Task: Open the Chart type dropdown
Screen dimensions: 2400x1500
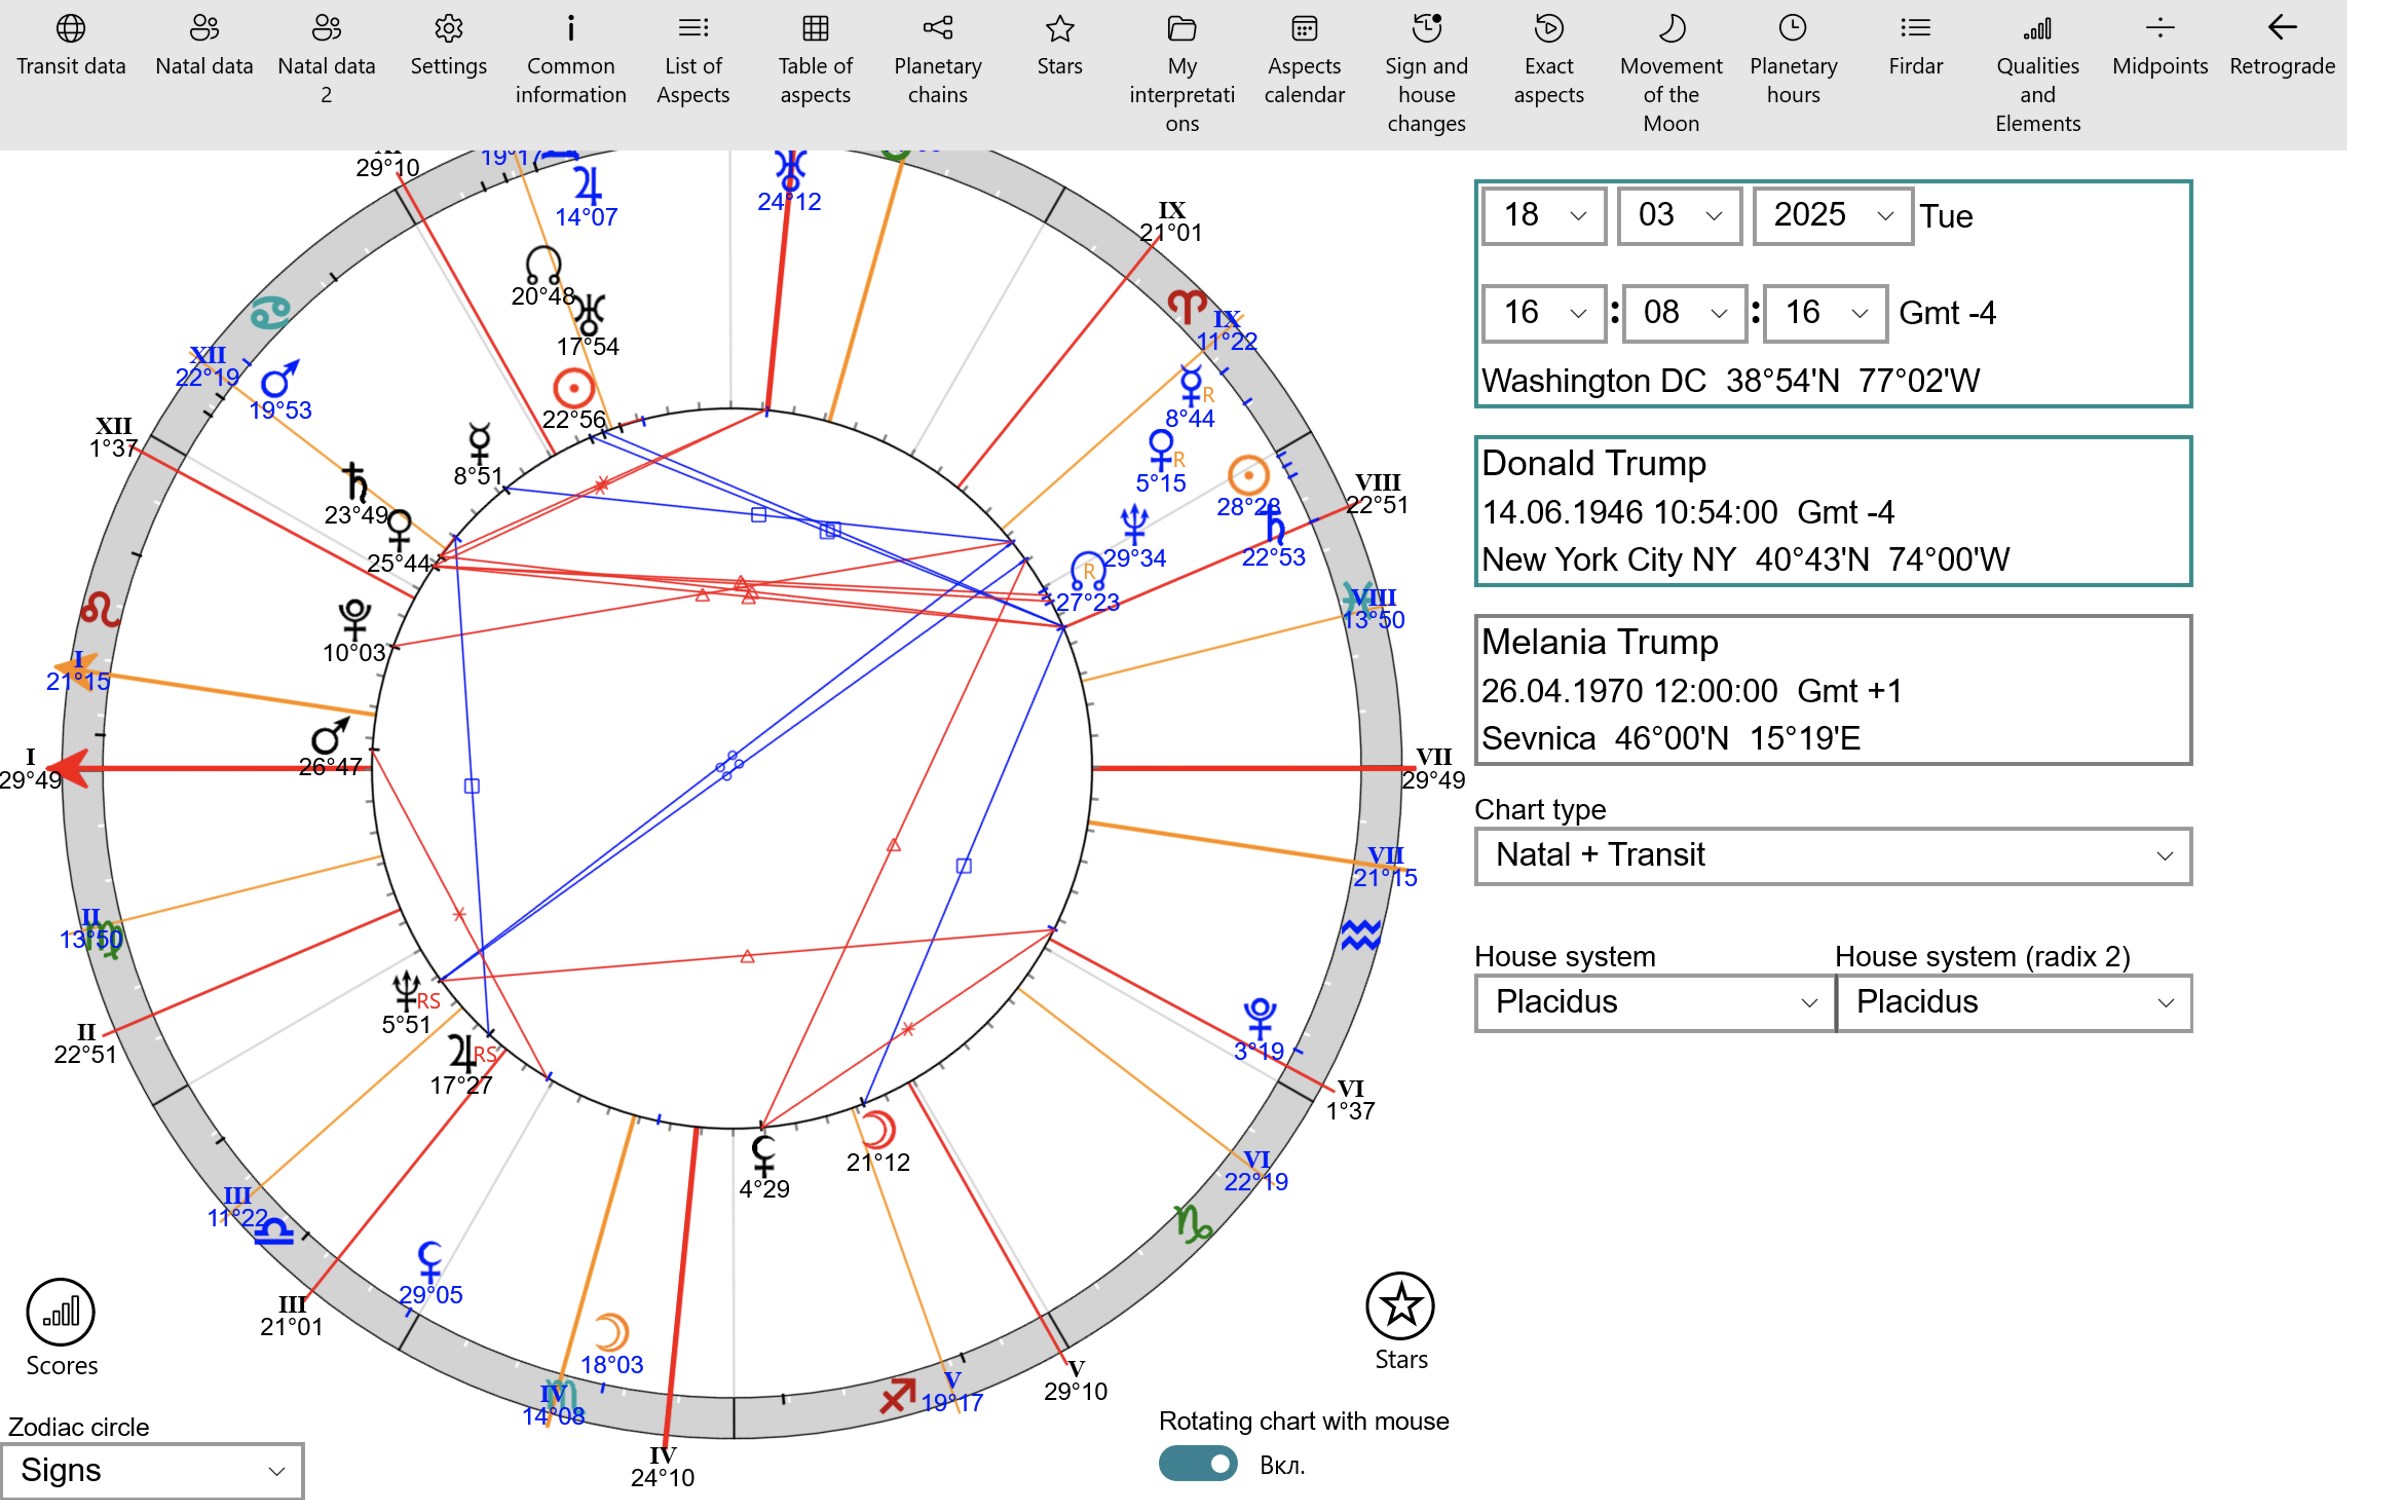Action: (x=1831, y=855)
